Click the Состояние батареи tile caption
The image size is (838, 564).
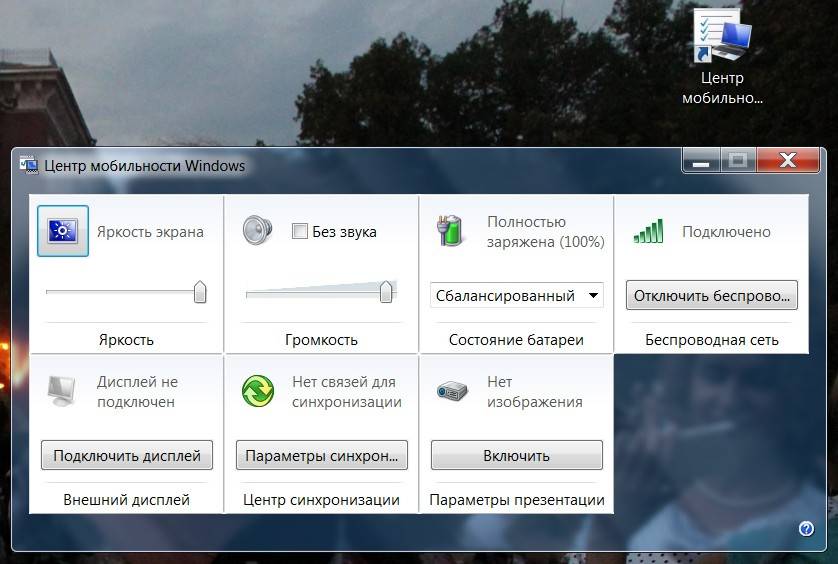(x=516, y=340)
